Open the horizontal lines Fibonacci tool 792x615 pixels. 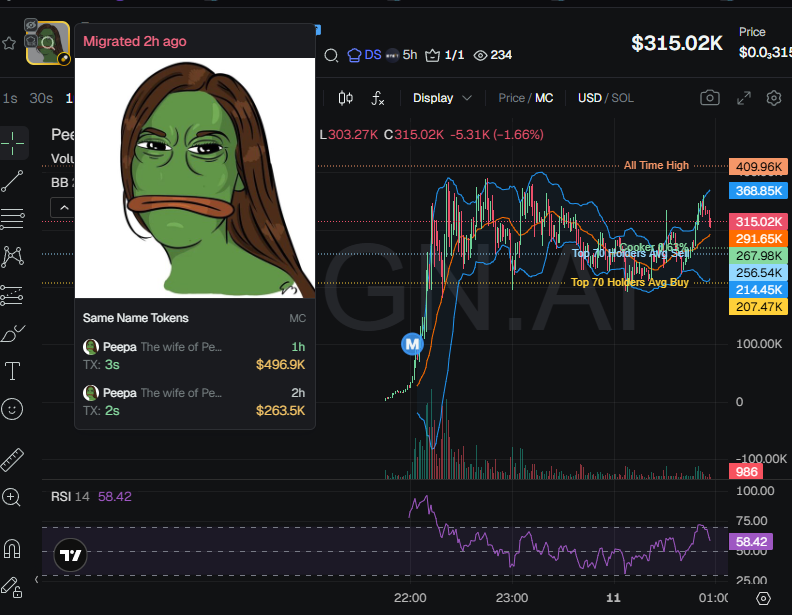[13, 219]
